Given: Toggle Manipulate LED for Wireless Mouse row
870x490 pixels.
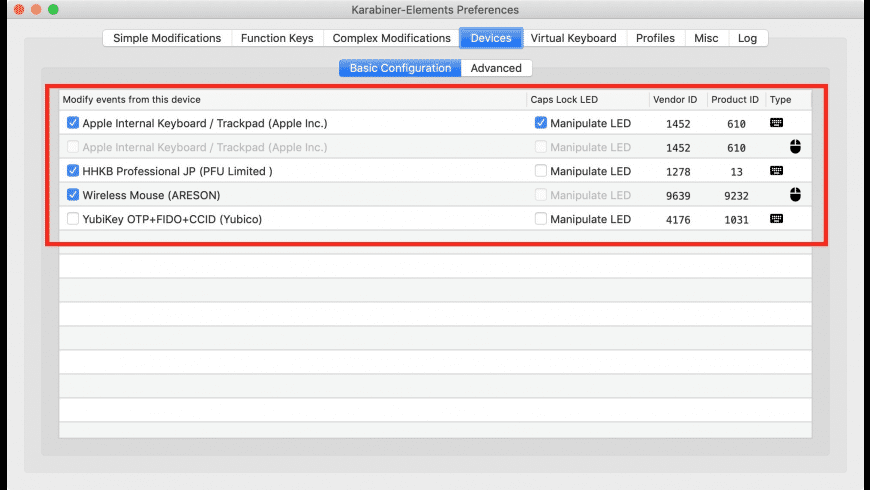Looking at the screenshot, I should tap(540, 195).
